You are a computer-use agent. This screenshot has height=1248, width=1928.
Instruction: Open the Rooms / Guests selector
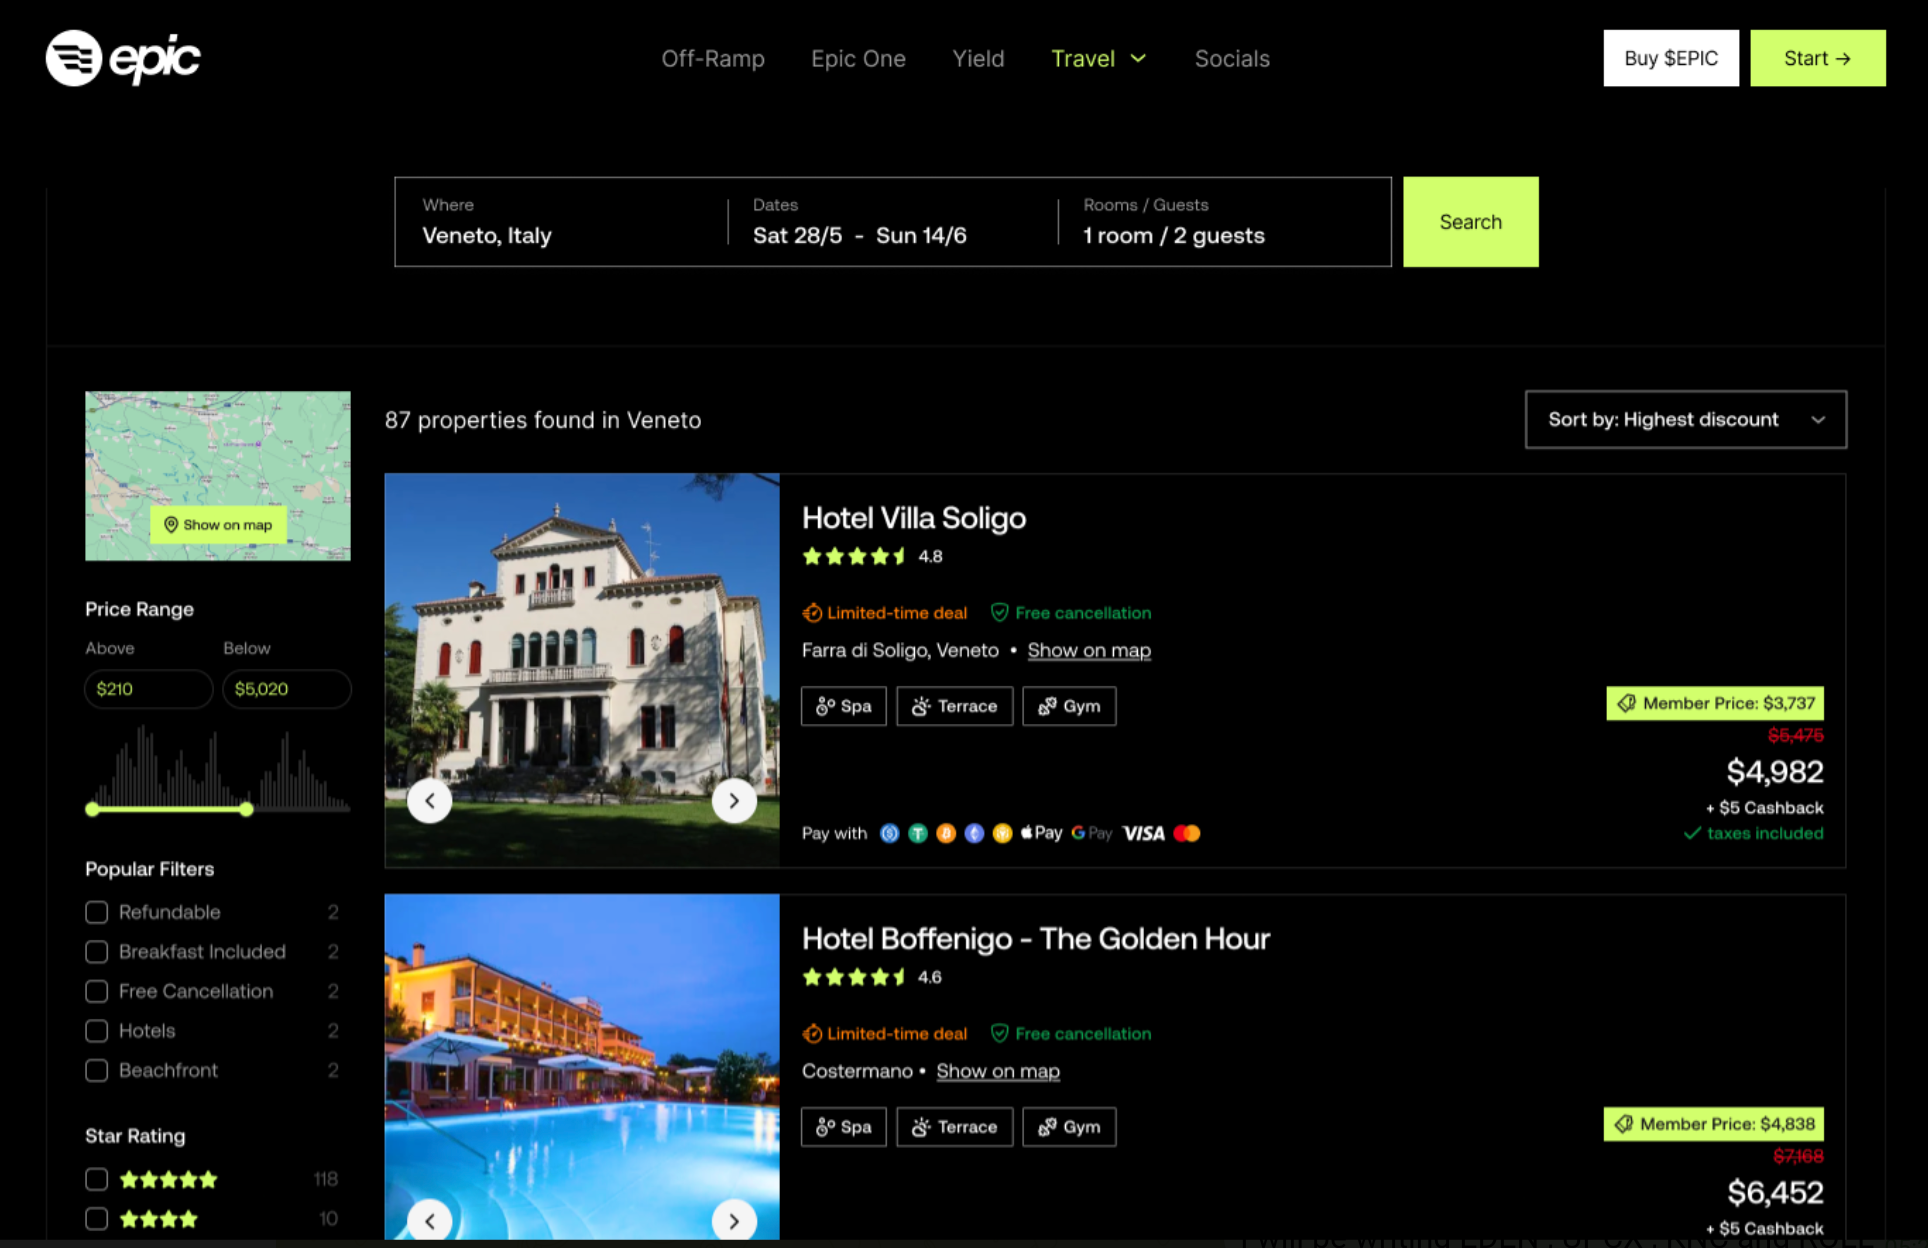click(1224, 222)
